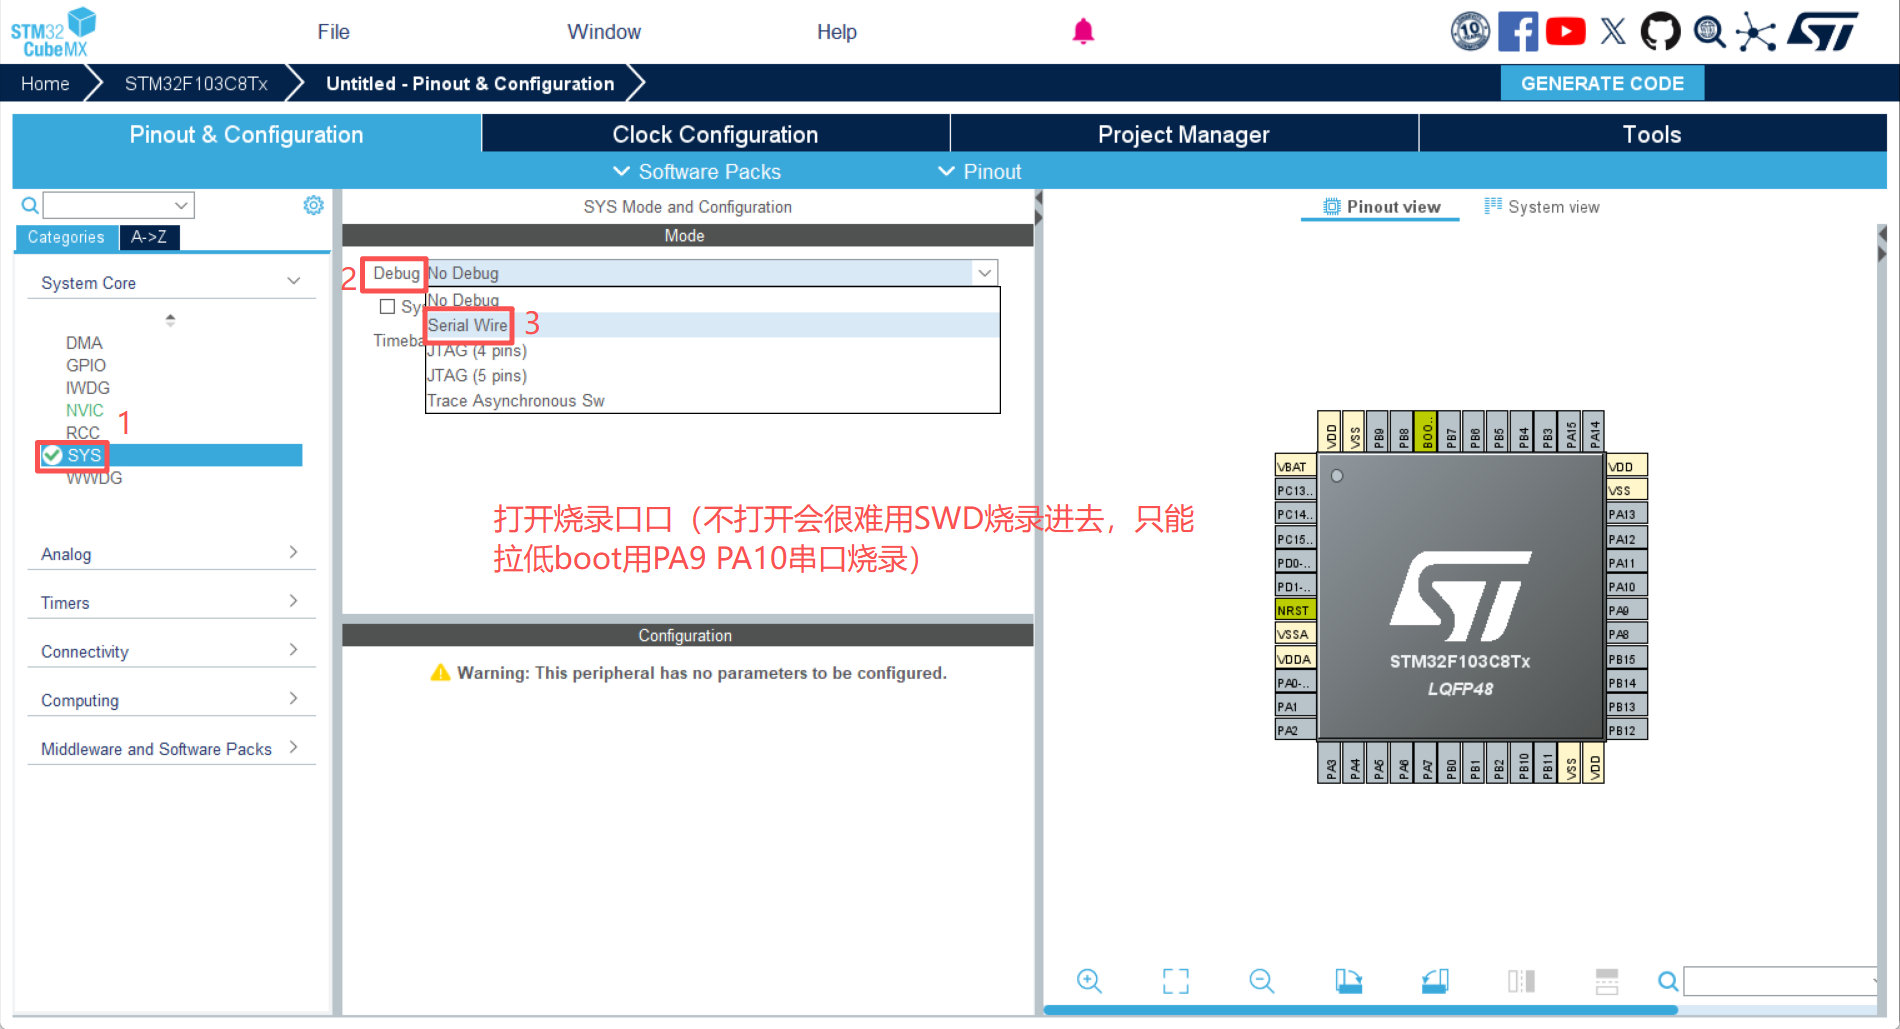
Task: Select PA9 pin on the chip
Action: pos(1627,610)
